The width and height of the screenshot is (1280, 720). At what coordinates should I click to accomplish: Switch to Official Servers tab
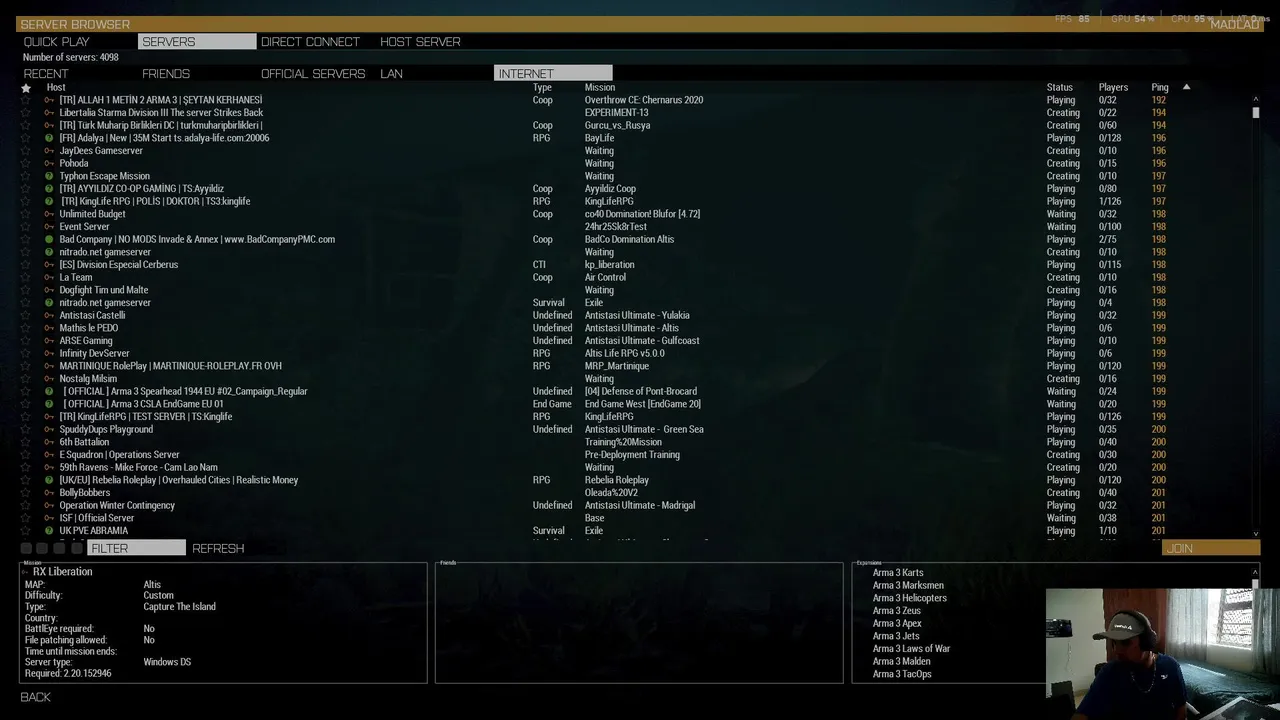click(x=313, y=74)
